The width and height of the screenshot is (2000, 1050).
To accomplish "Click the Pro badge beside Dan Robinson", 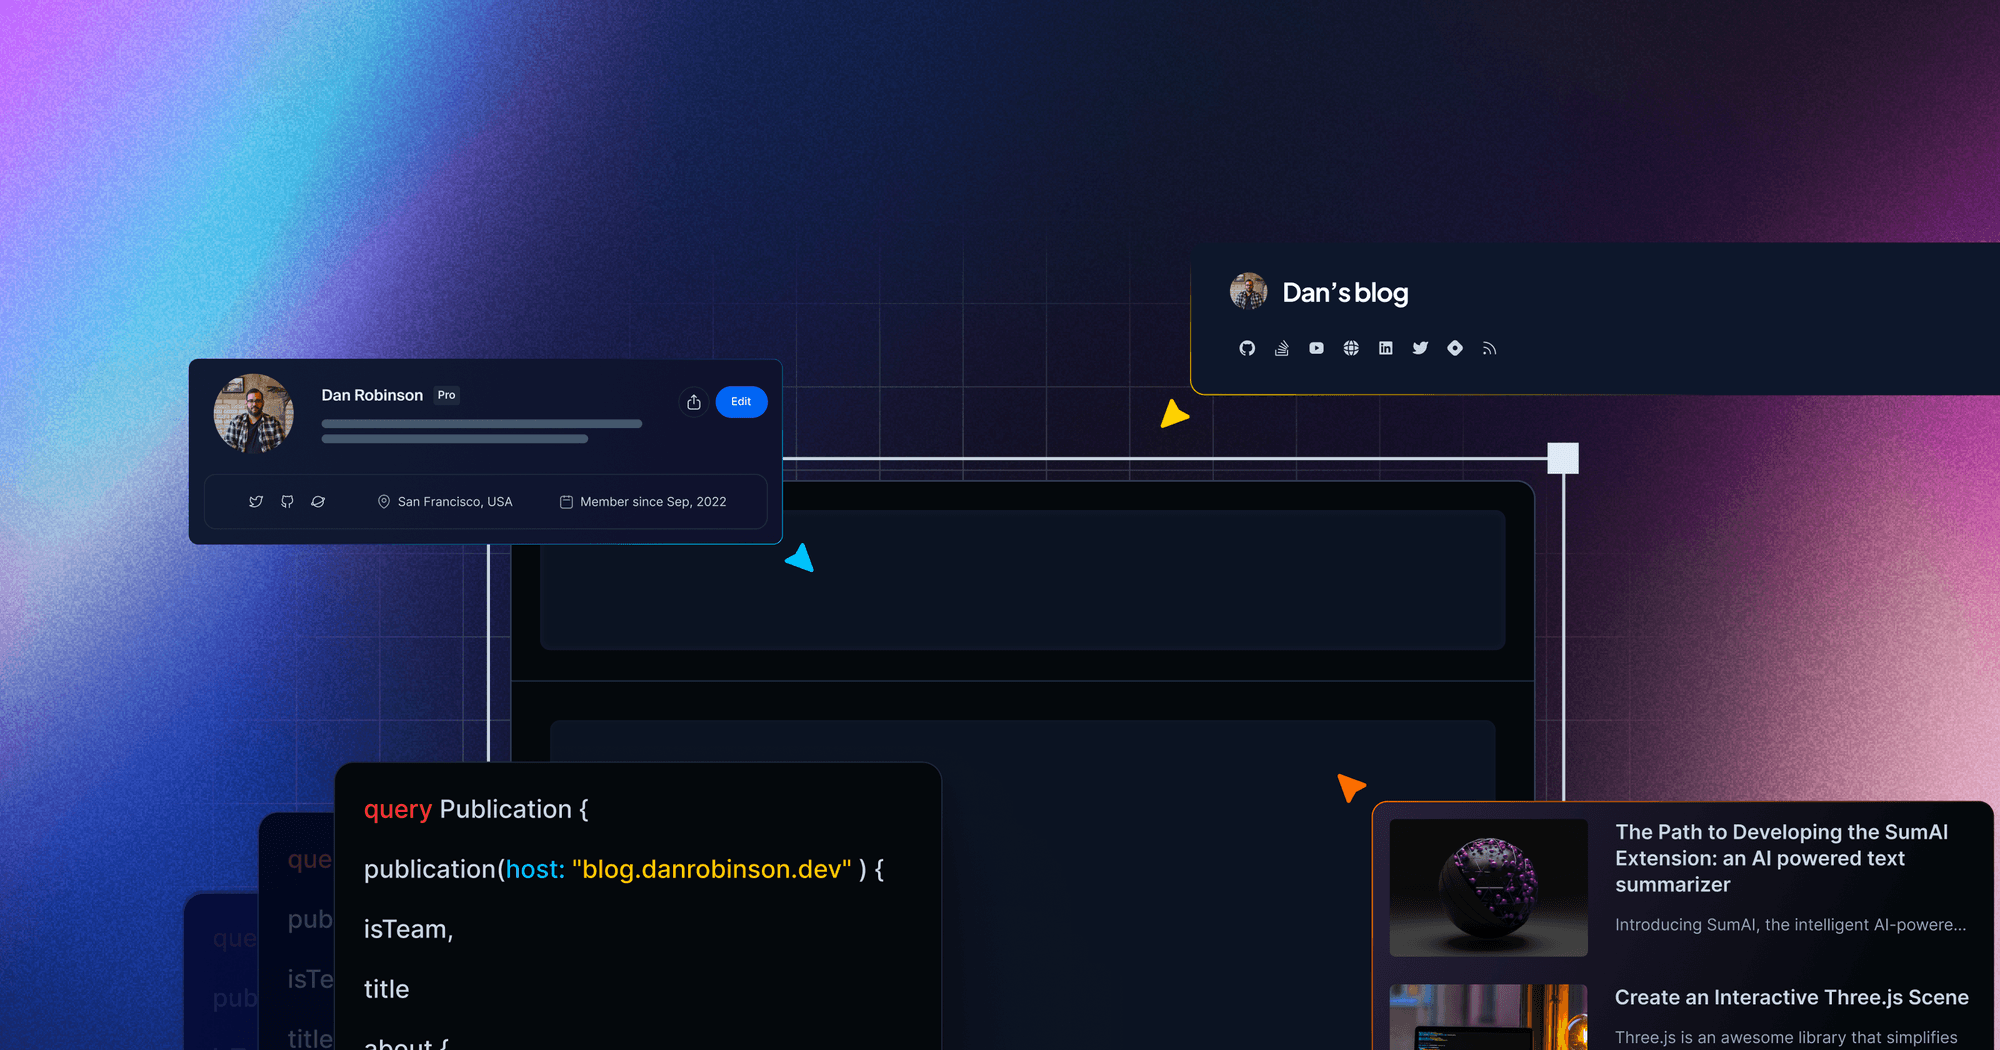I will [x=446, y=395].
